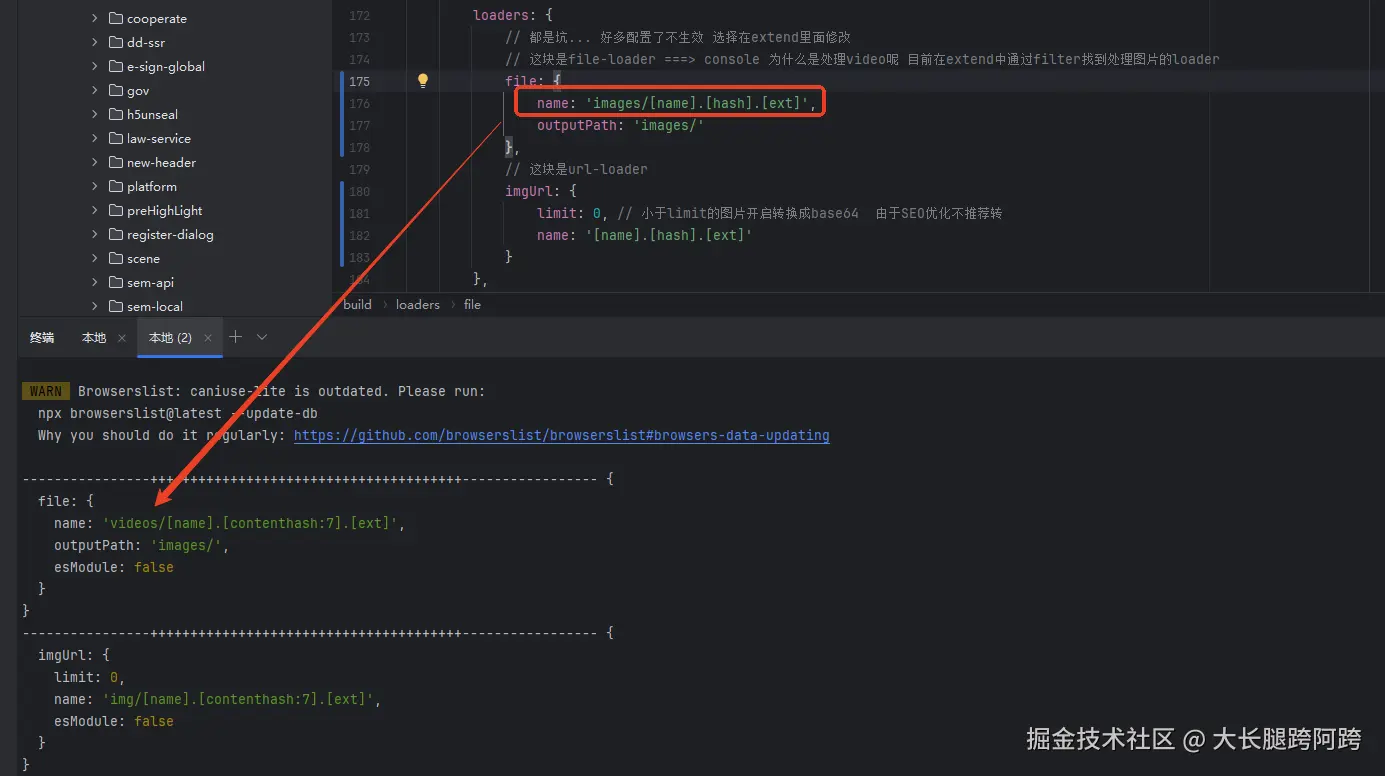Click the law-service folder icon
This screenshot has height=776, width=1385.
pyautogui.click(x=115, y=138)
